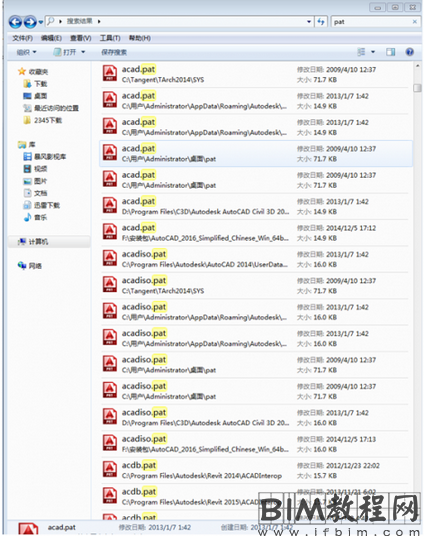Select 计算机 in the navigation pane
Screen dimensions: 426x541
pos(38,242)
